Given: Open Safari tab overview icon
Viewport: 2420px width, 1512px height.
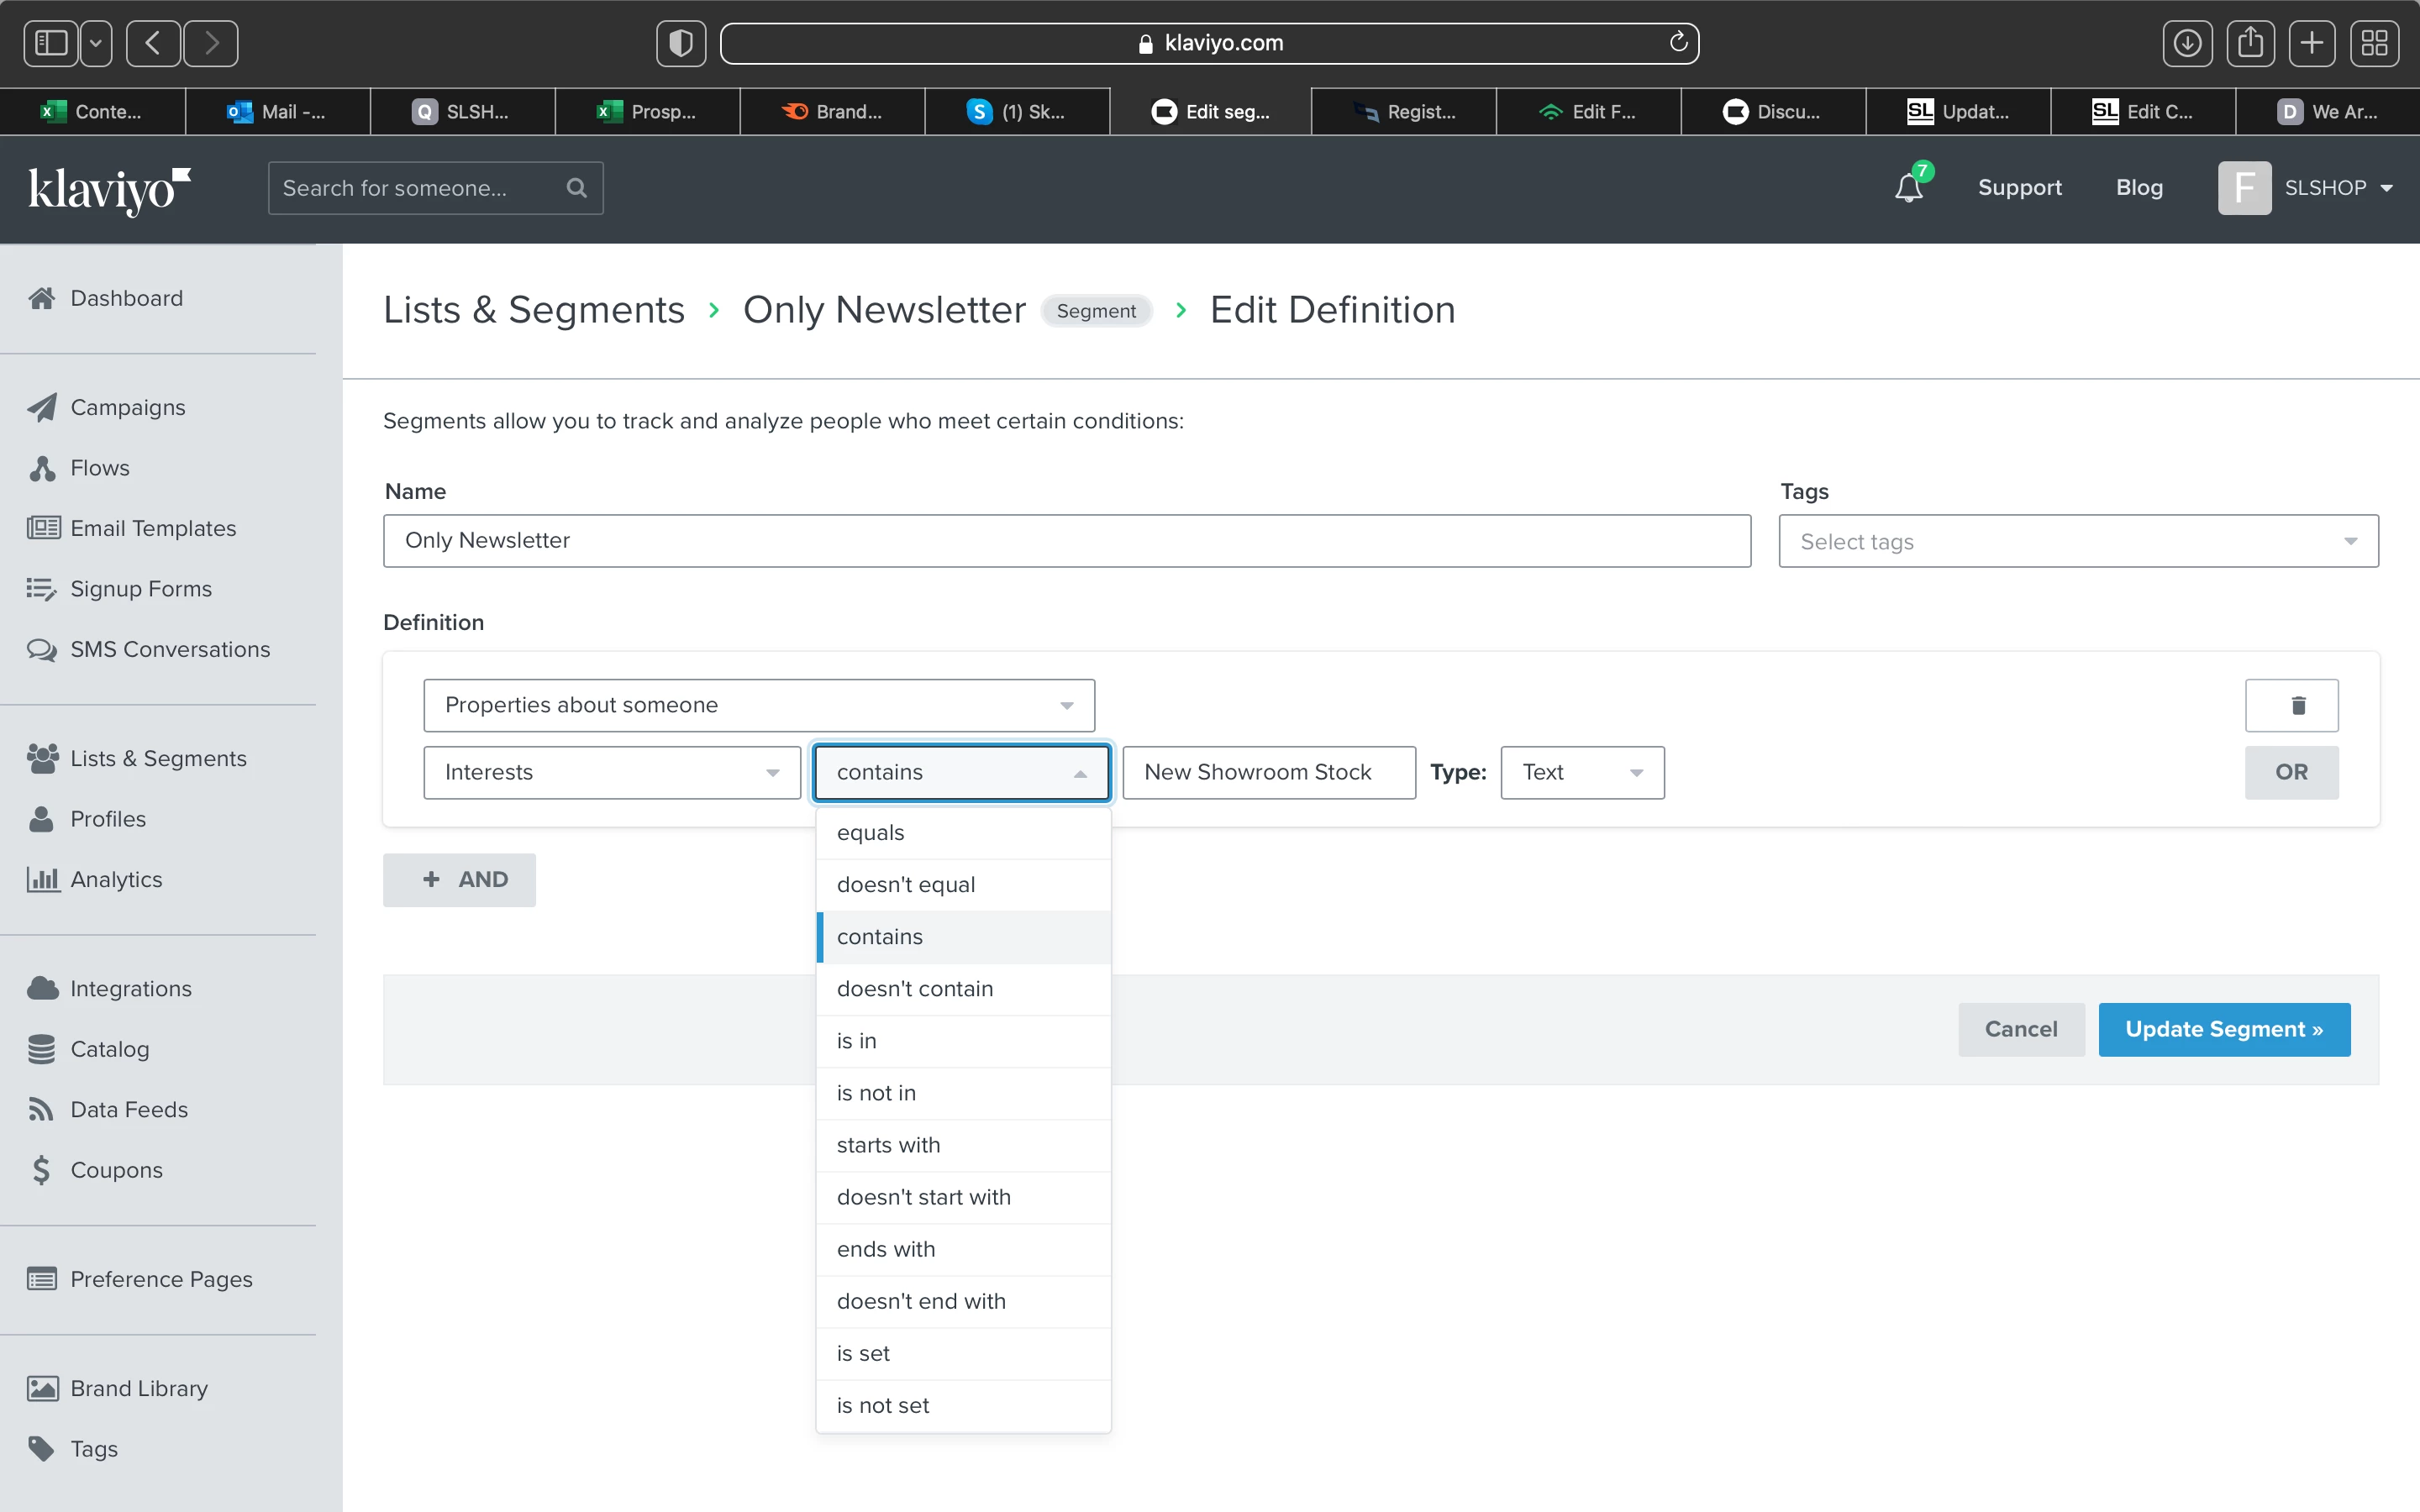Looking at the screenshot, I should pyautogui.click(x=2374, y=43).
